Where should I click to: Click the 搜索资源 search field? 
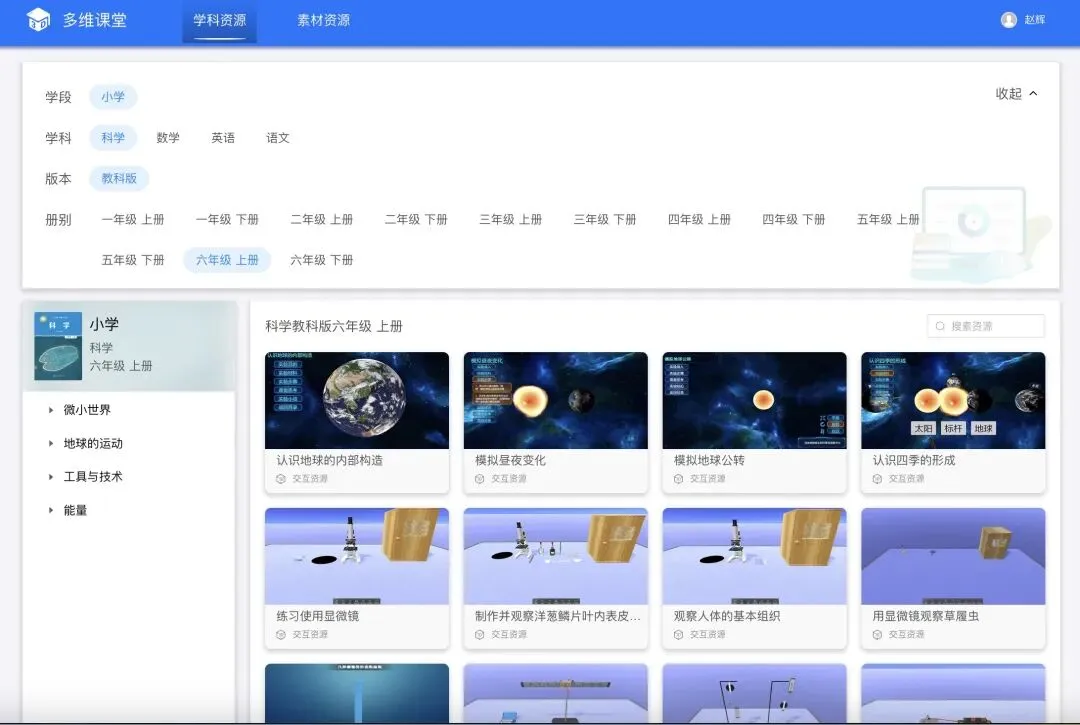(986, 326)
